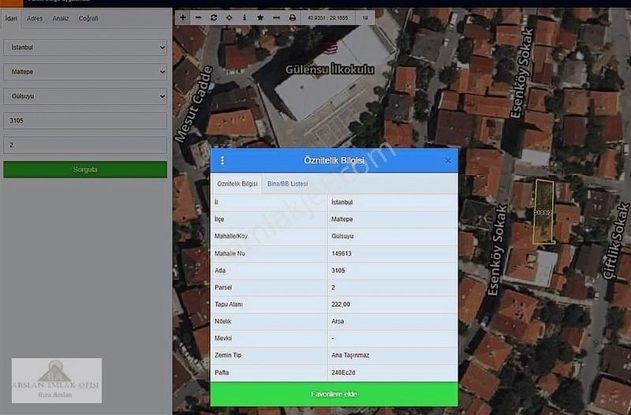This screenshot has height=415, width=631.
Task: Select the Analiz tab
Action: (x=60, y=19)
